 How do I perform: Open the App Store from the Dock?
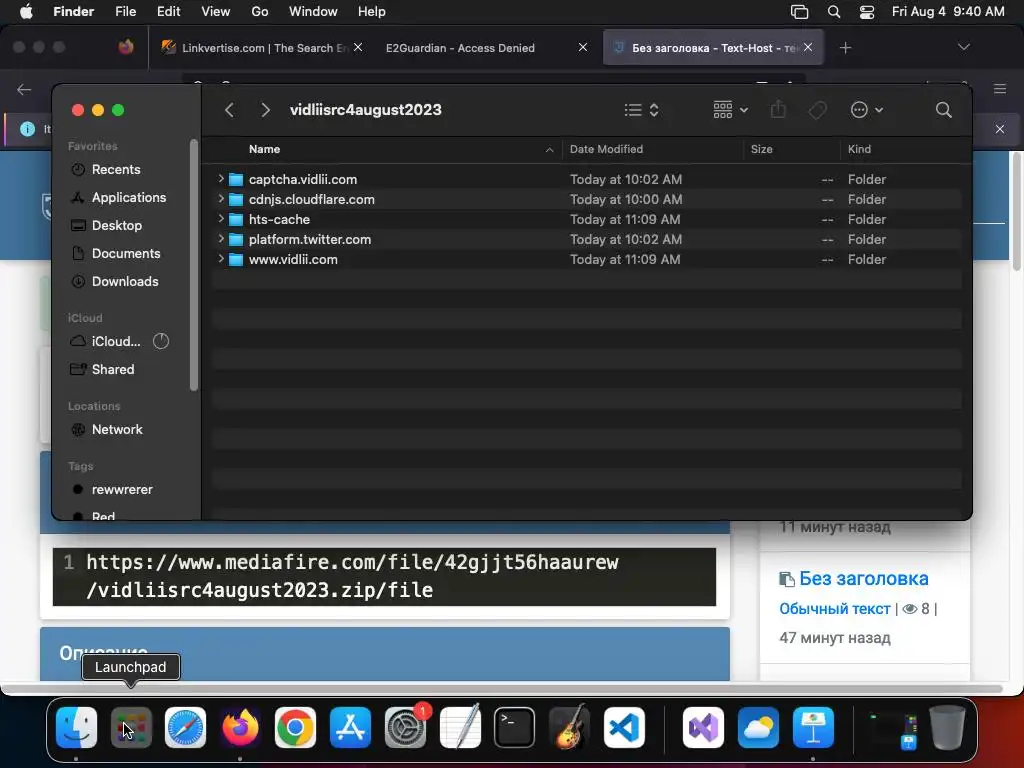point(350,727)
